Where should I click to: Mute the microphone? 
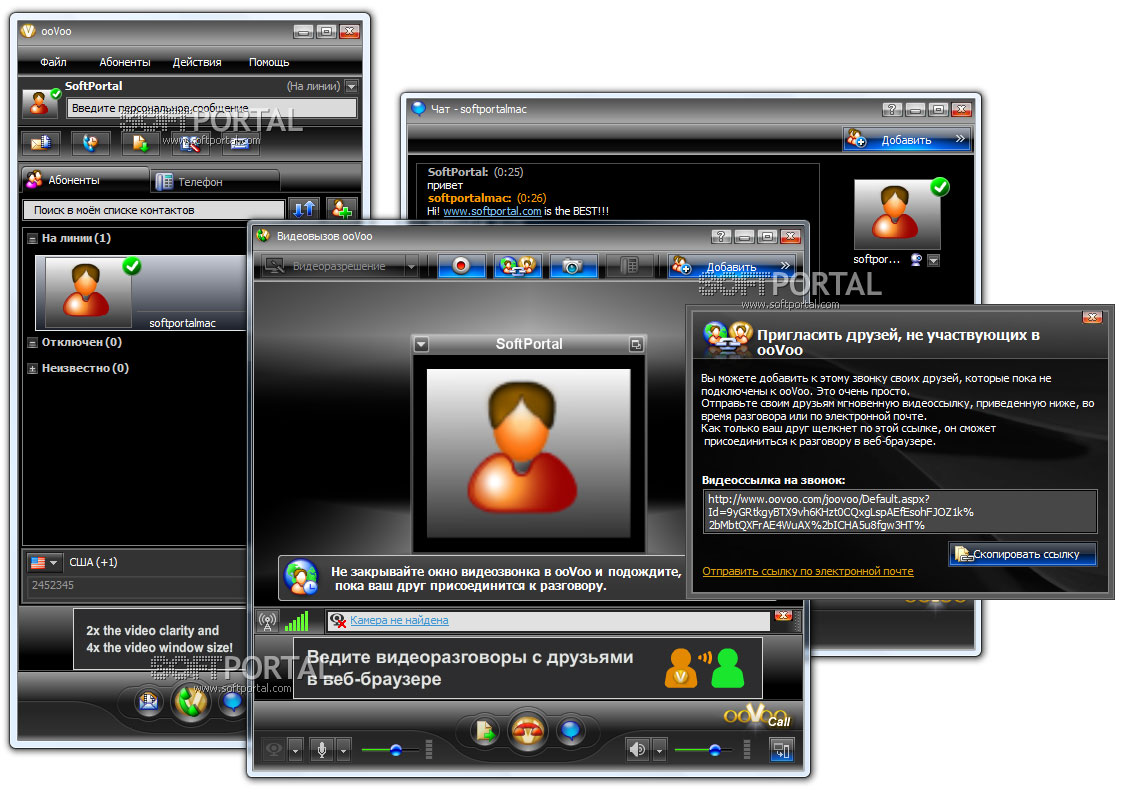tap(322, 749)
